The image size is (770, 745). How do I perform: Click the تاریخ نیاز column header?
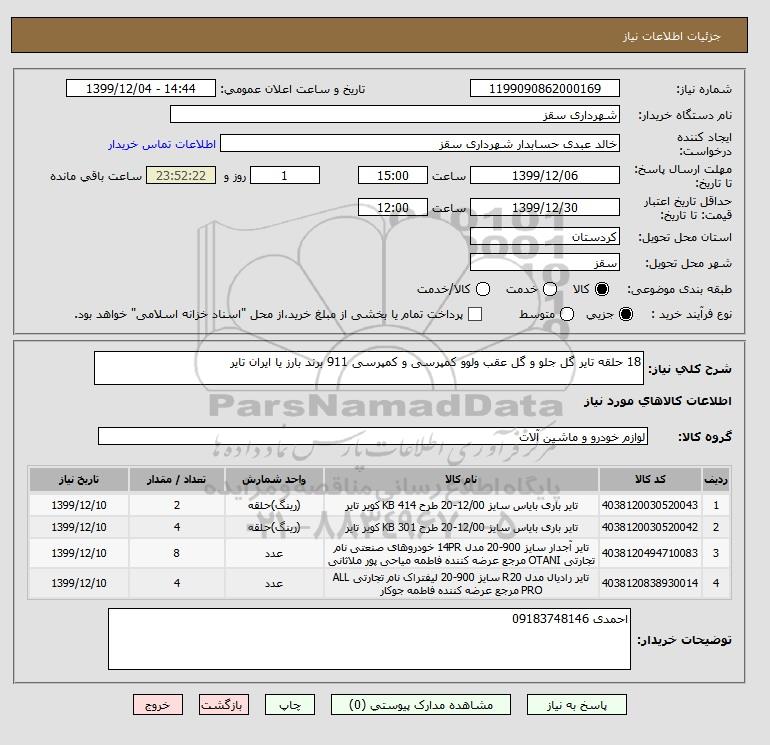point(79,479)
